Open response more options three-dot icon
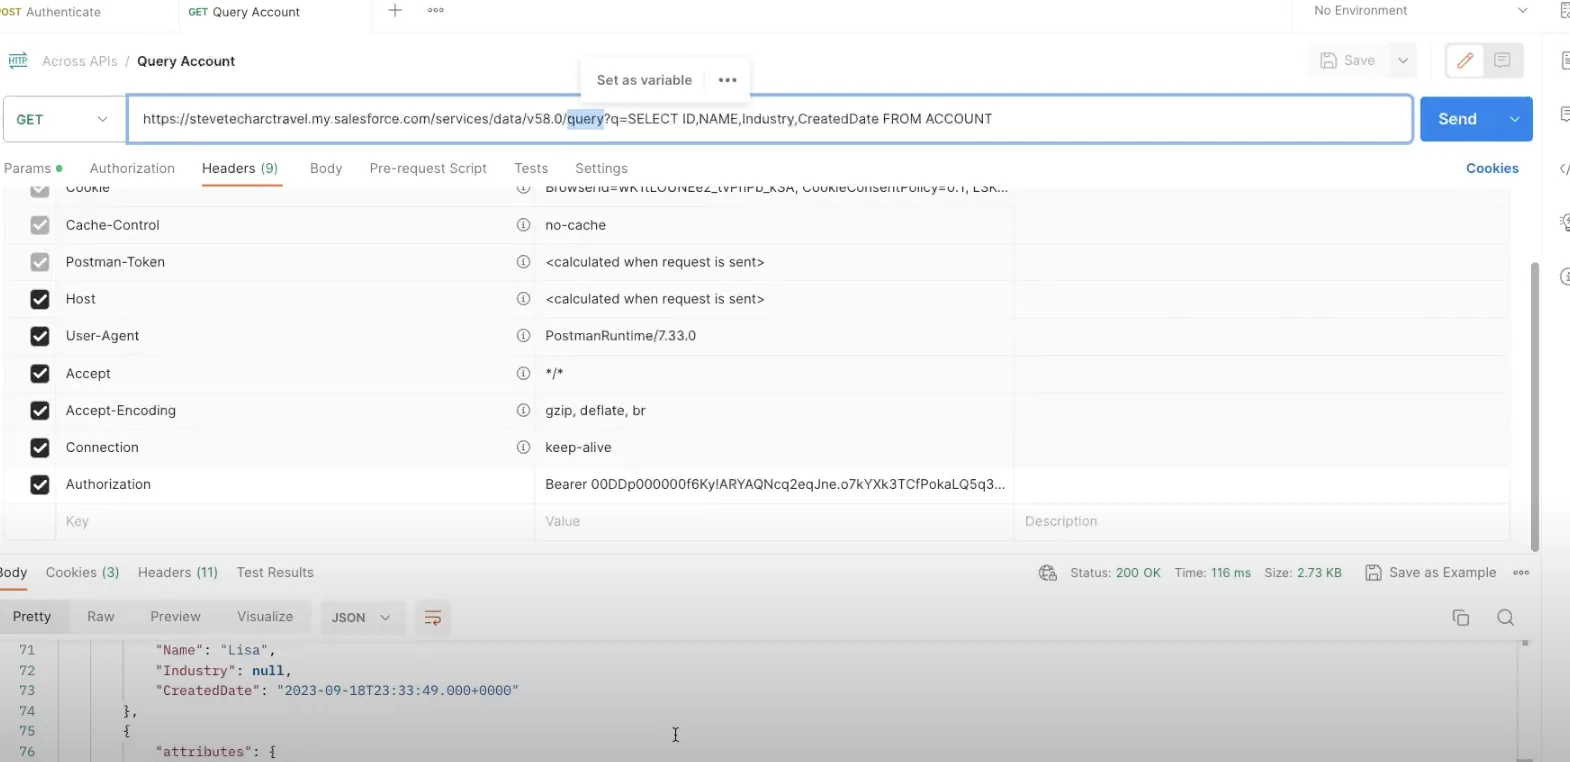 click(1522, 573)
